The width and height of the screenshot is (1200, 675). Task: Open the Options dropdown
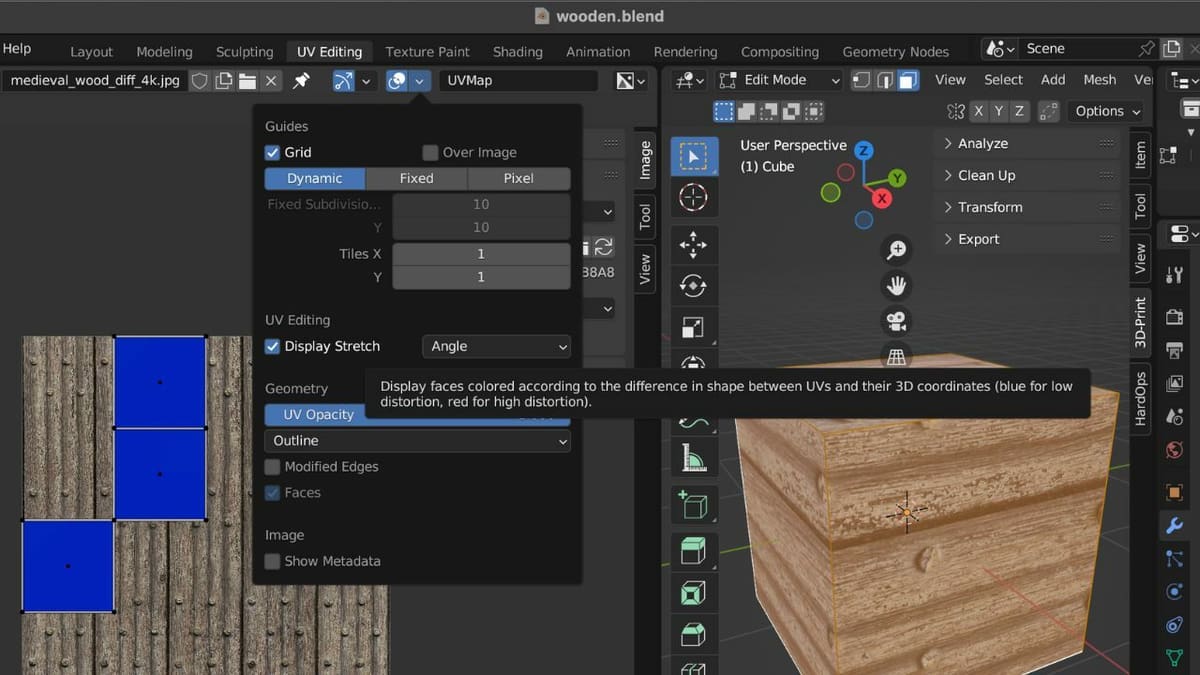[1107, 111]
